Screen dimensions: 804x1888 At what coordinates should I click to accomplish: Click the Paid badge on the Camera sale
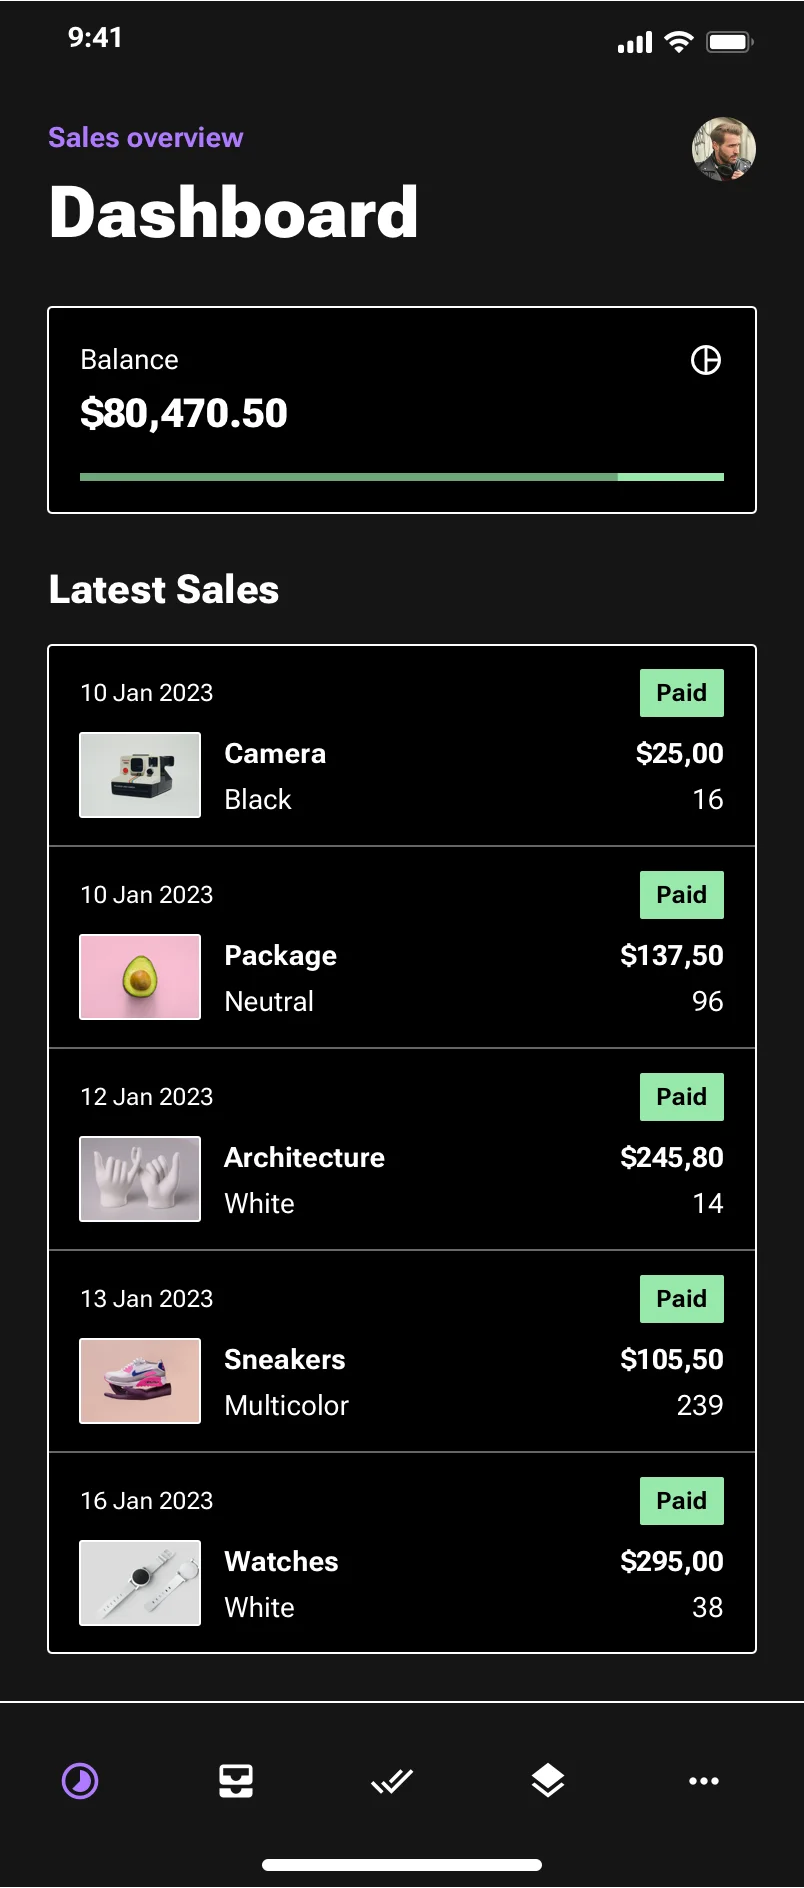pos(681,692)
